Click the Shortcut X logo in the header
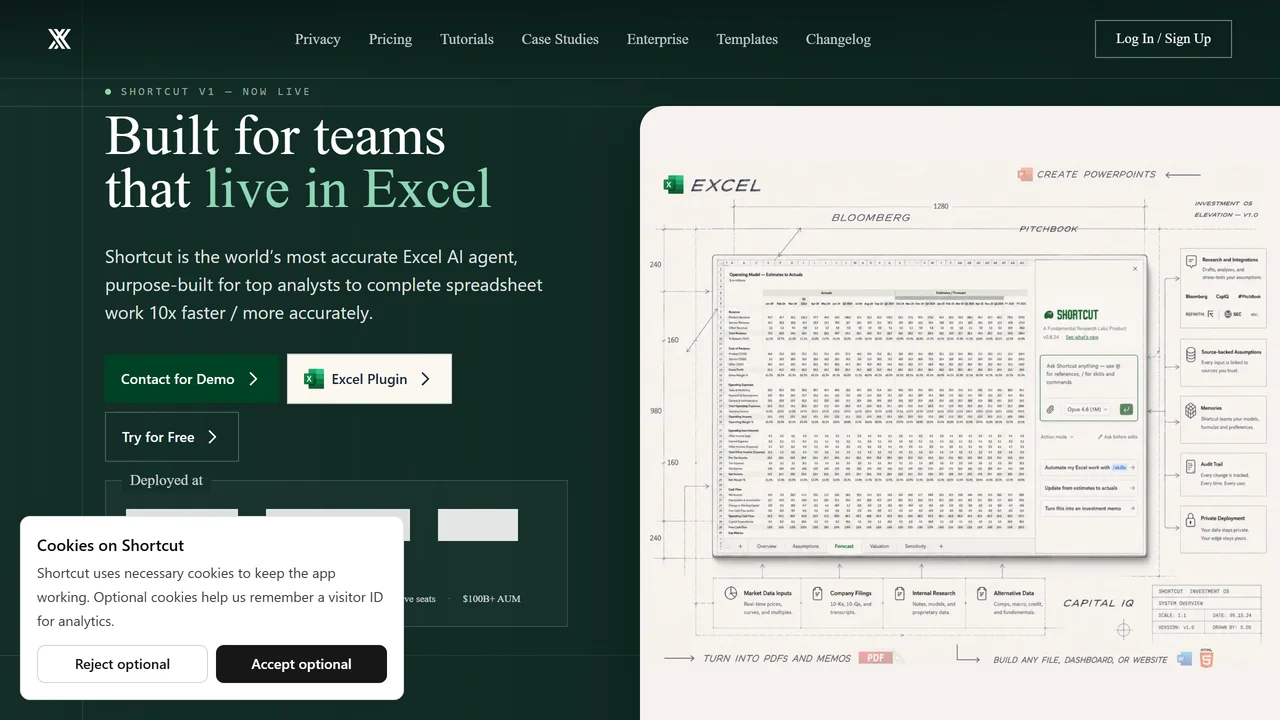This screenshot has height=720, width=1280. point(60,39)
